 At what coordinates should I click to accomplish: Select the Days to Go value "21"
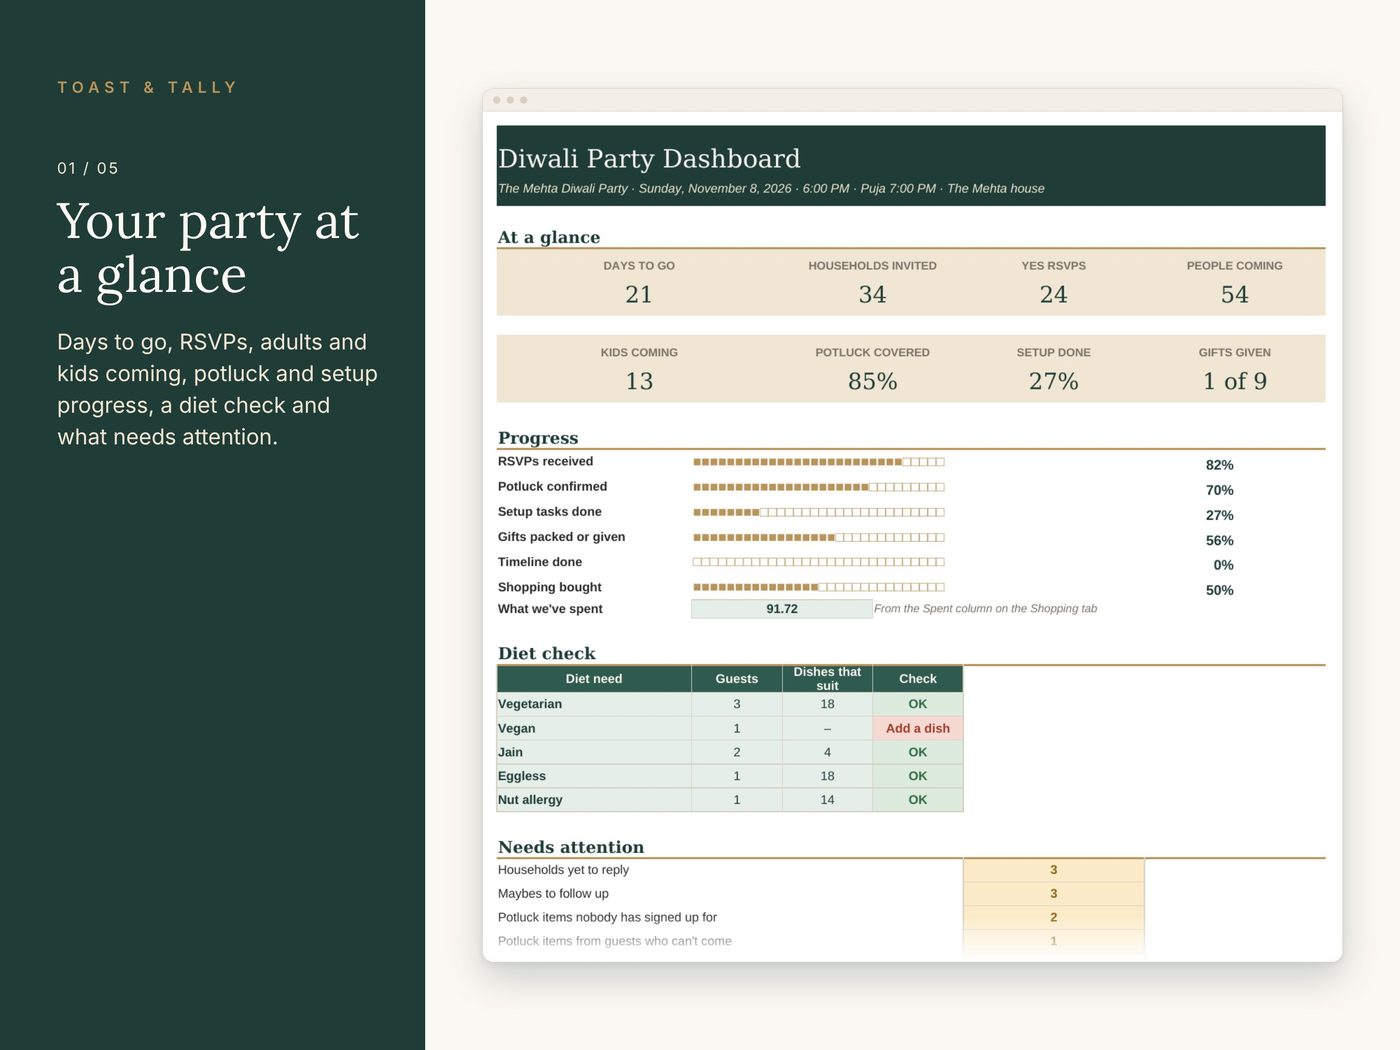[x=639, y=294]
